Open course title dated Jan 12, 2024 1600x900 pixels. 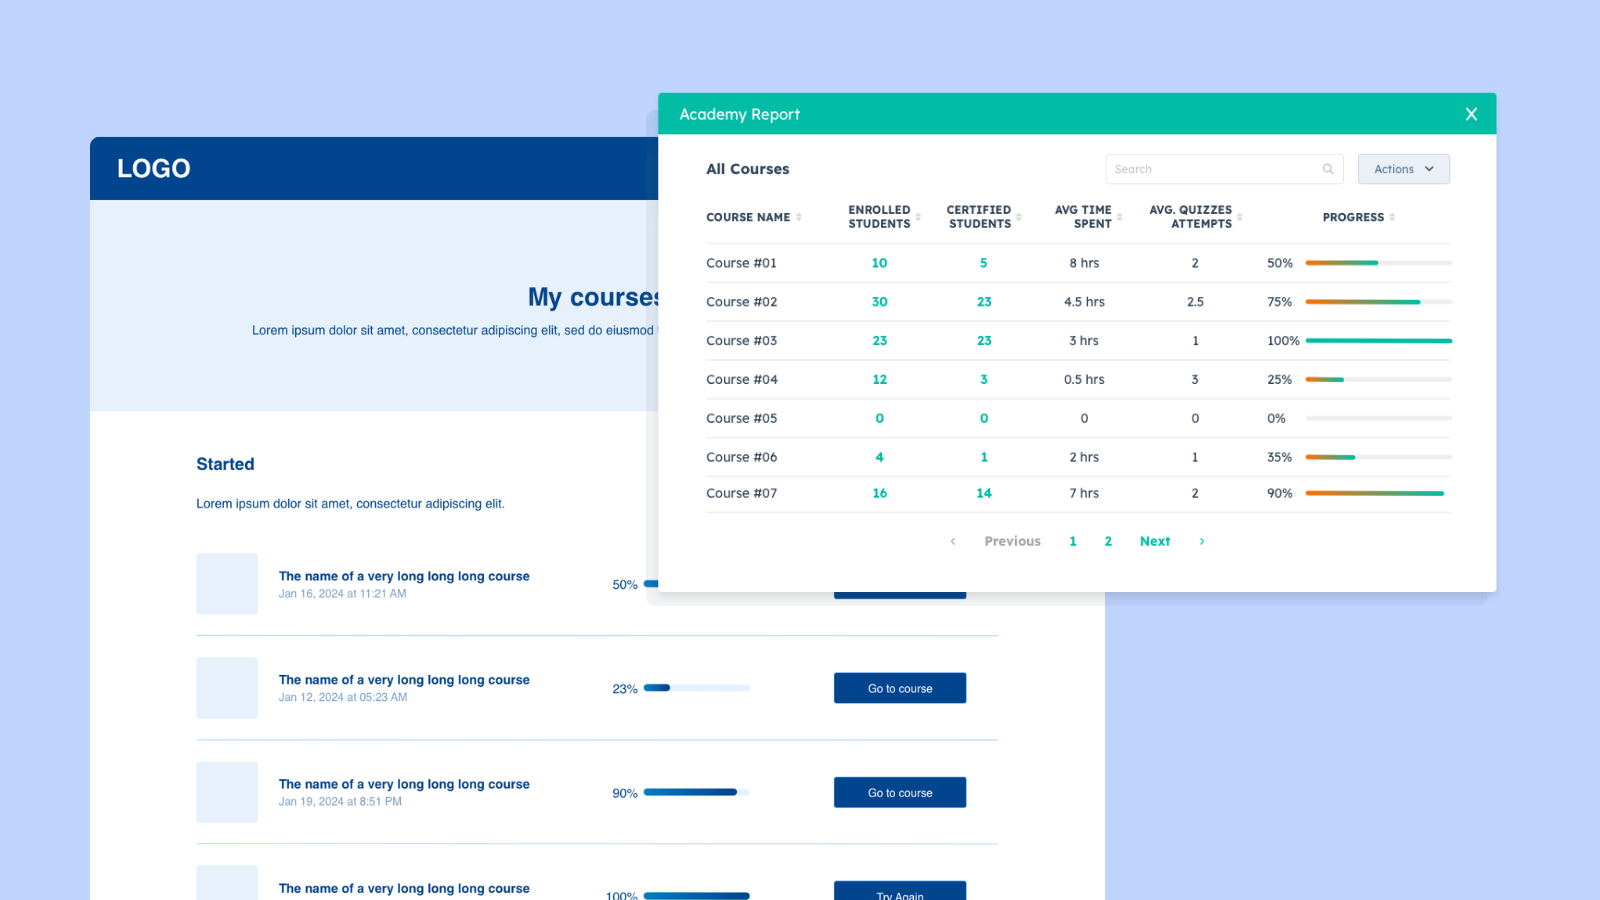pyautogui.click(x=404, y=680)
